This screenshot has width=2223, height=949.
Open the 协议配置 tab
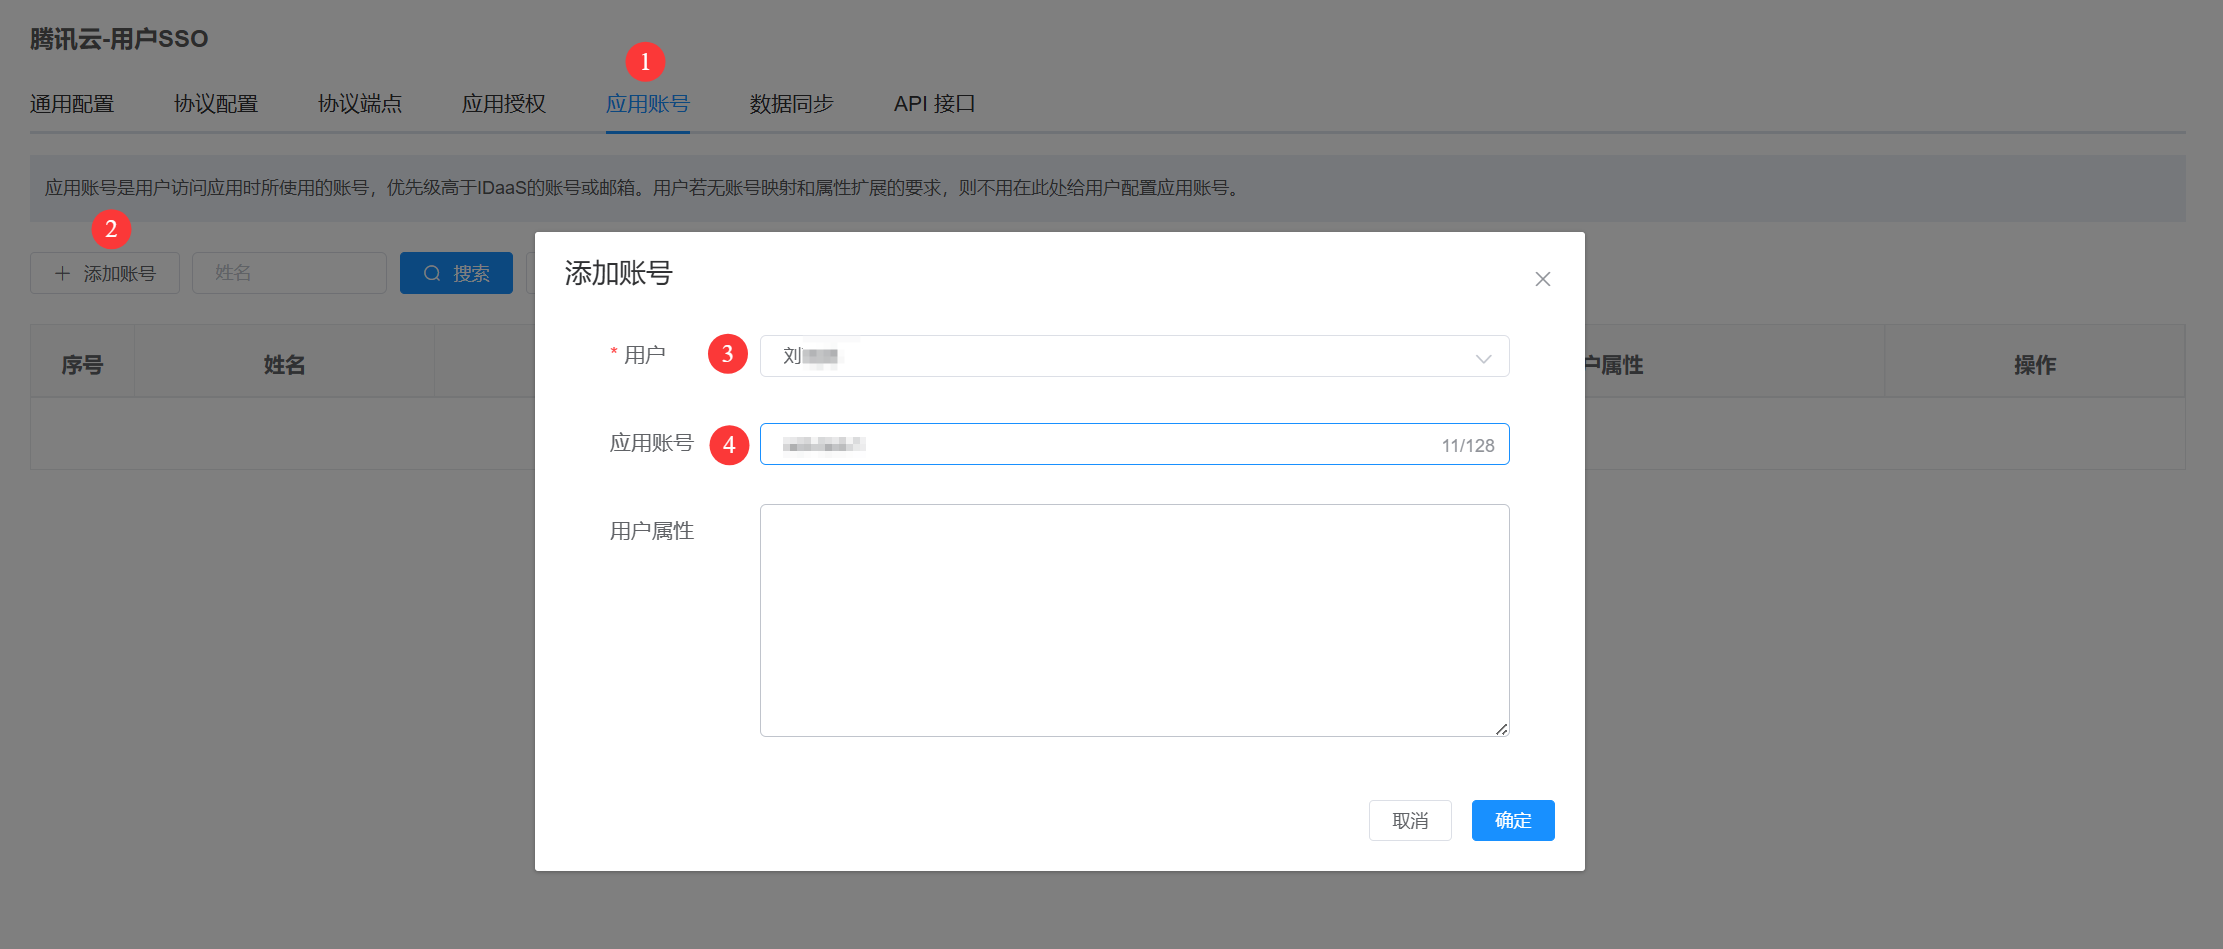216,104
